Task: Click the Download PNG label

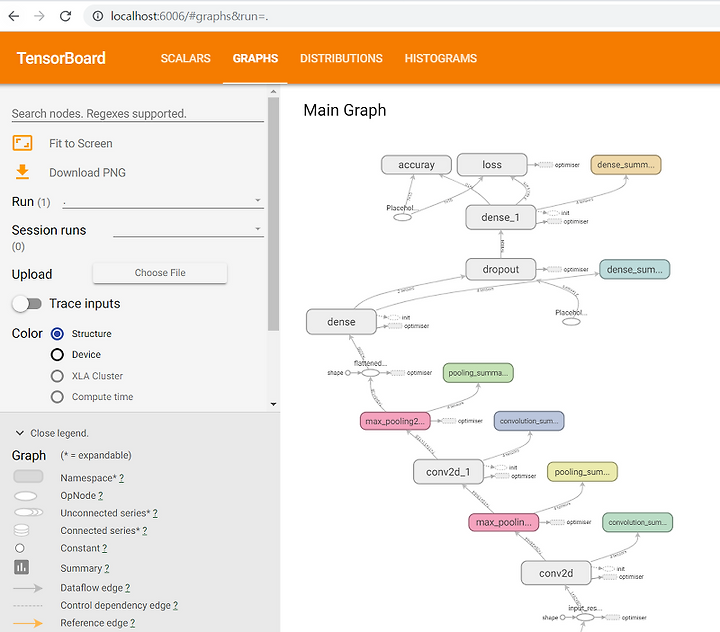Action: [x=87, y=173]
